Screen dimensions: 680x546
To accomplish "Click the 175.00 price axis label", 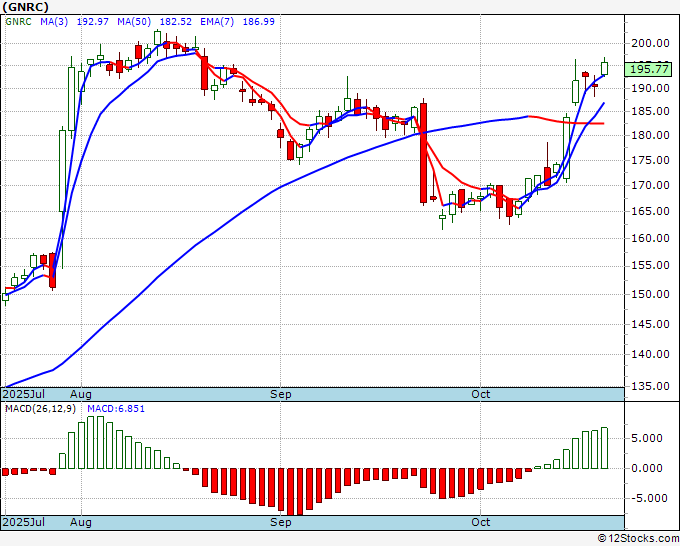I will click(x=650, y=160).
